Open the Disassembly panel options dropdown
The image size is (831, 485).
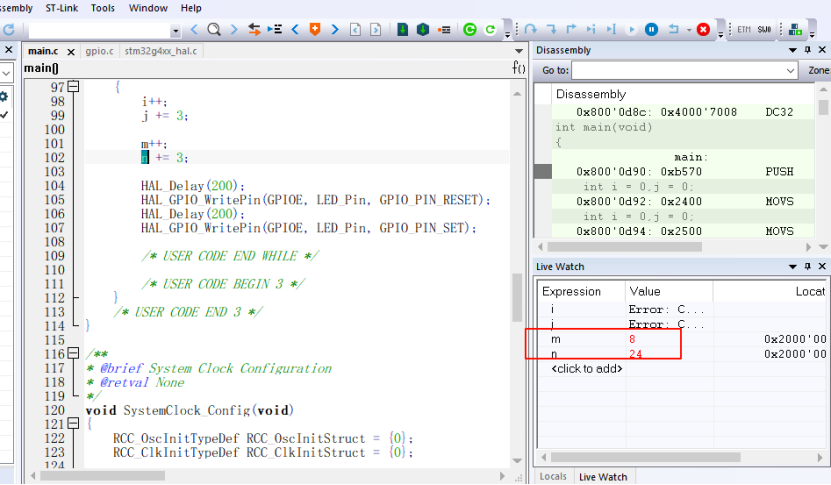point(793,50)
